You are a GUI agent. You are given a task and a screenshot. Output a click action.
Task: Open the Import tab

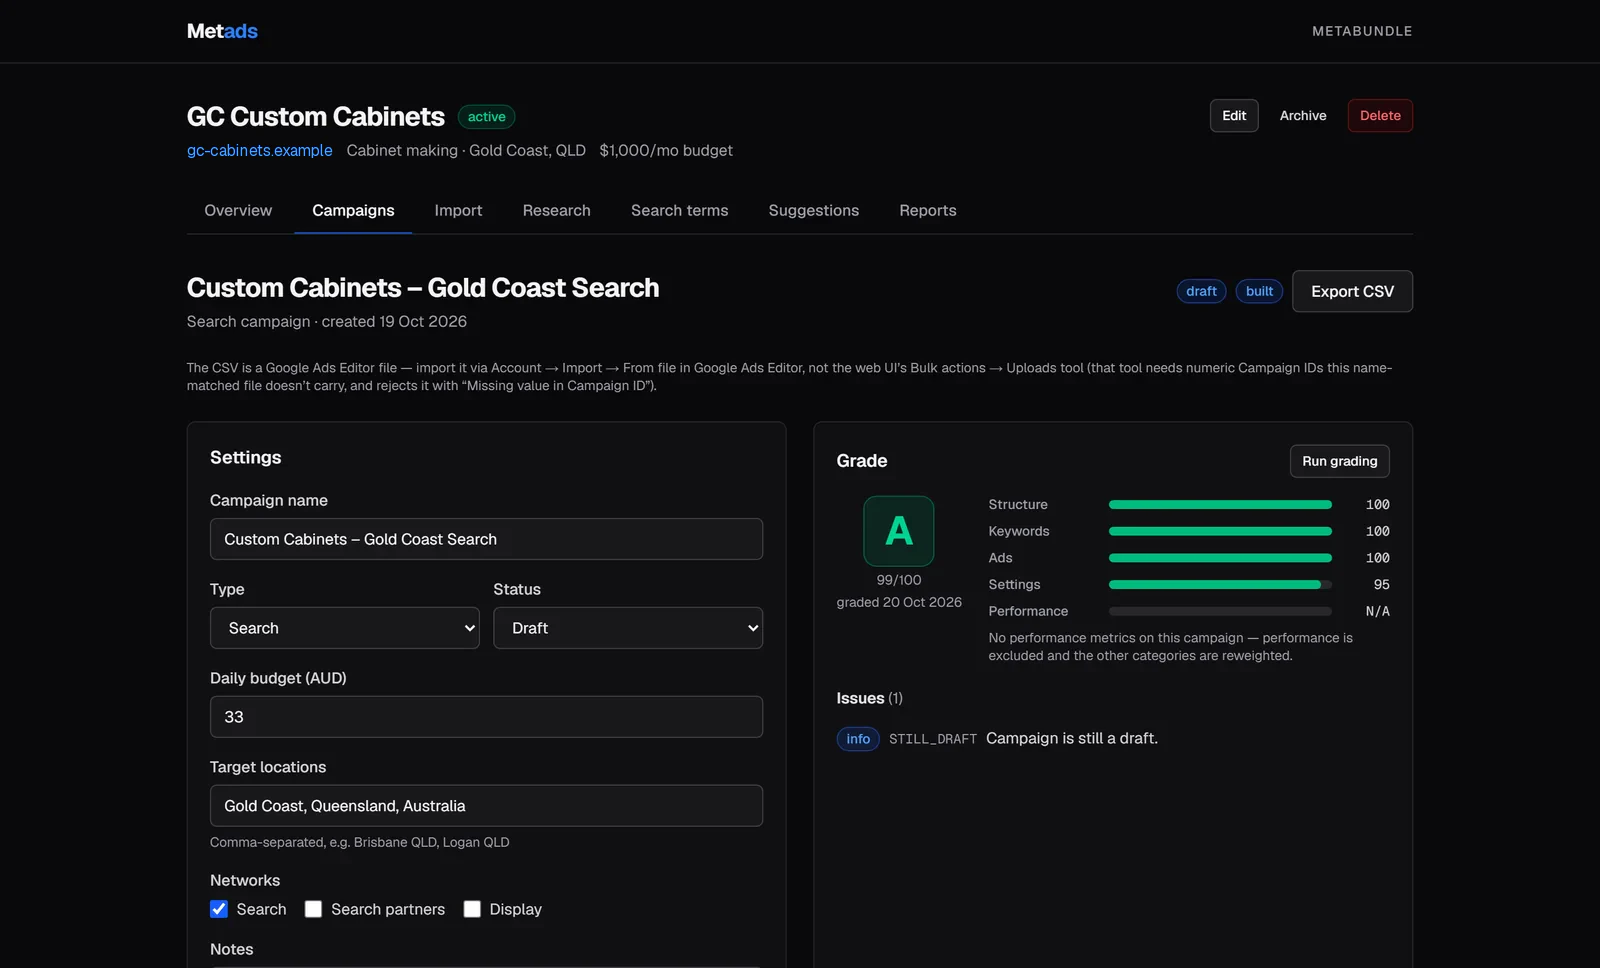pyautogui.click(x=458, y=210)
